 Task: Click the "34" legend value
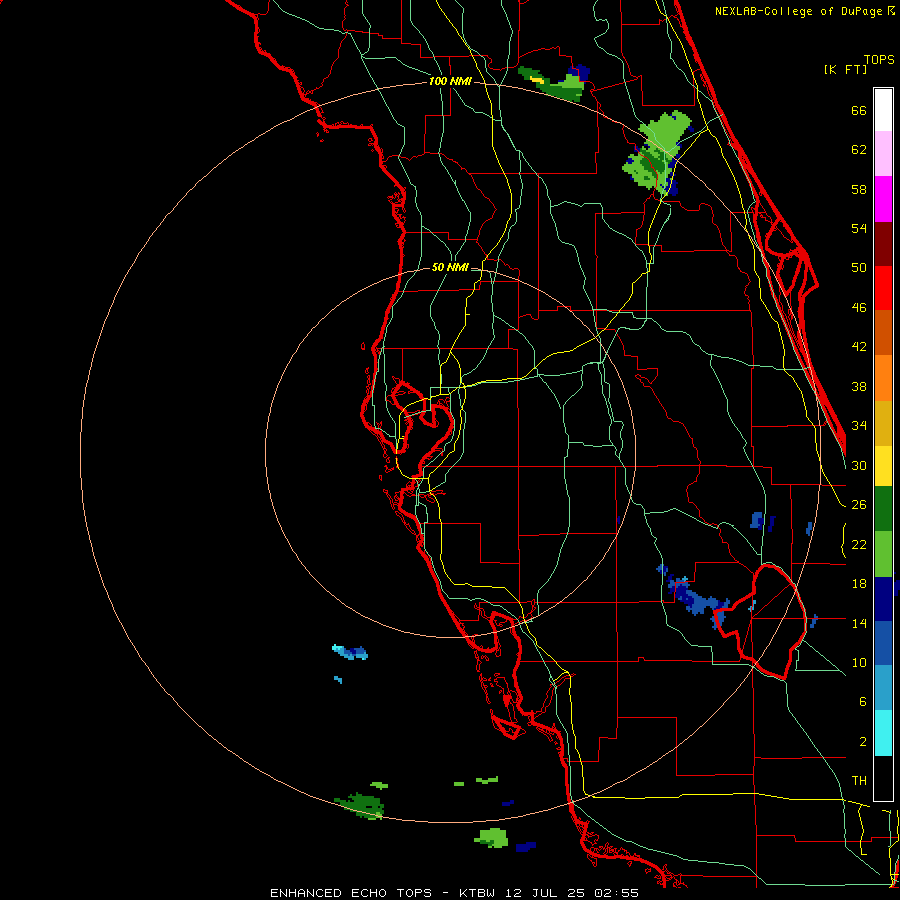click(x=859, y=425)
